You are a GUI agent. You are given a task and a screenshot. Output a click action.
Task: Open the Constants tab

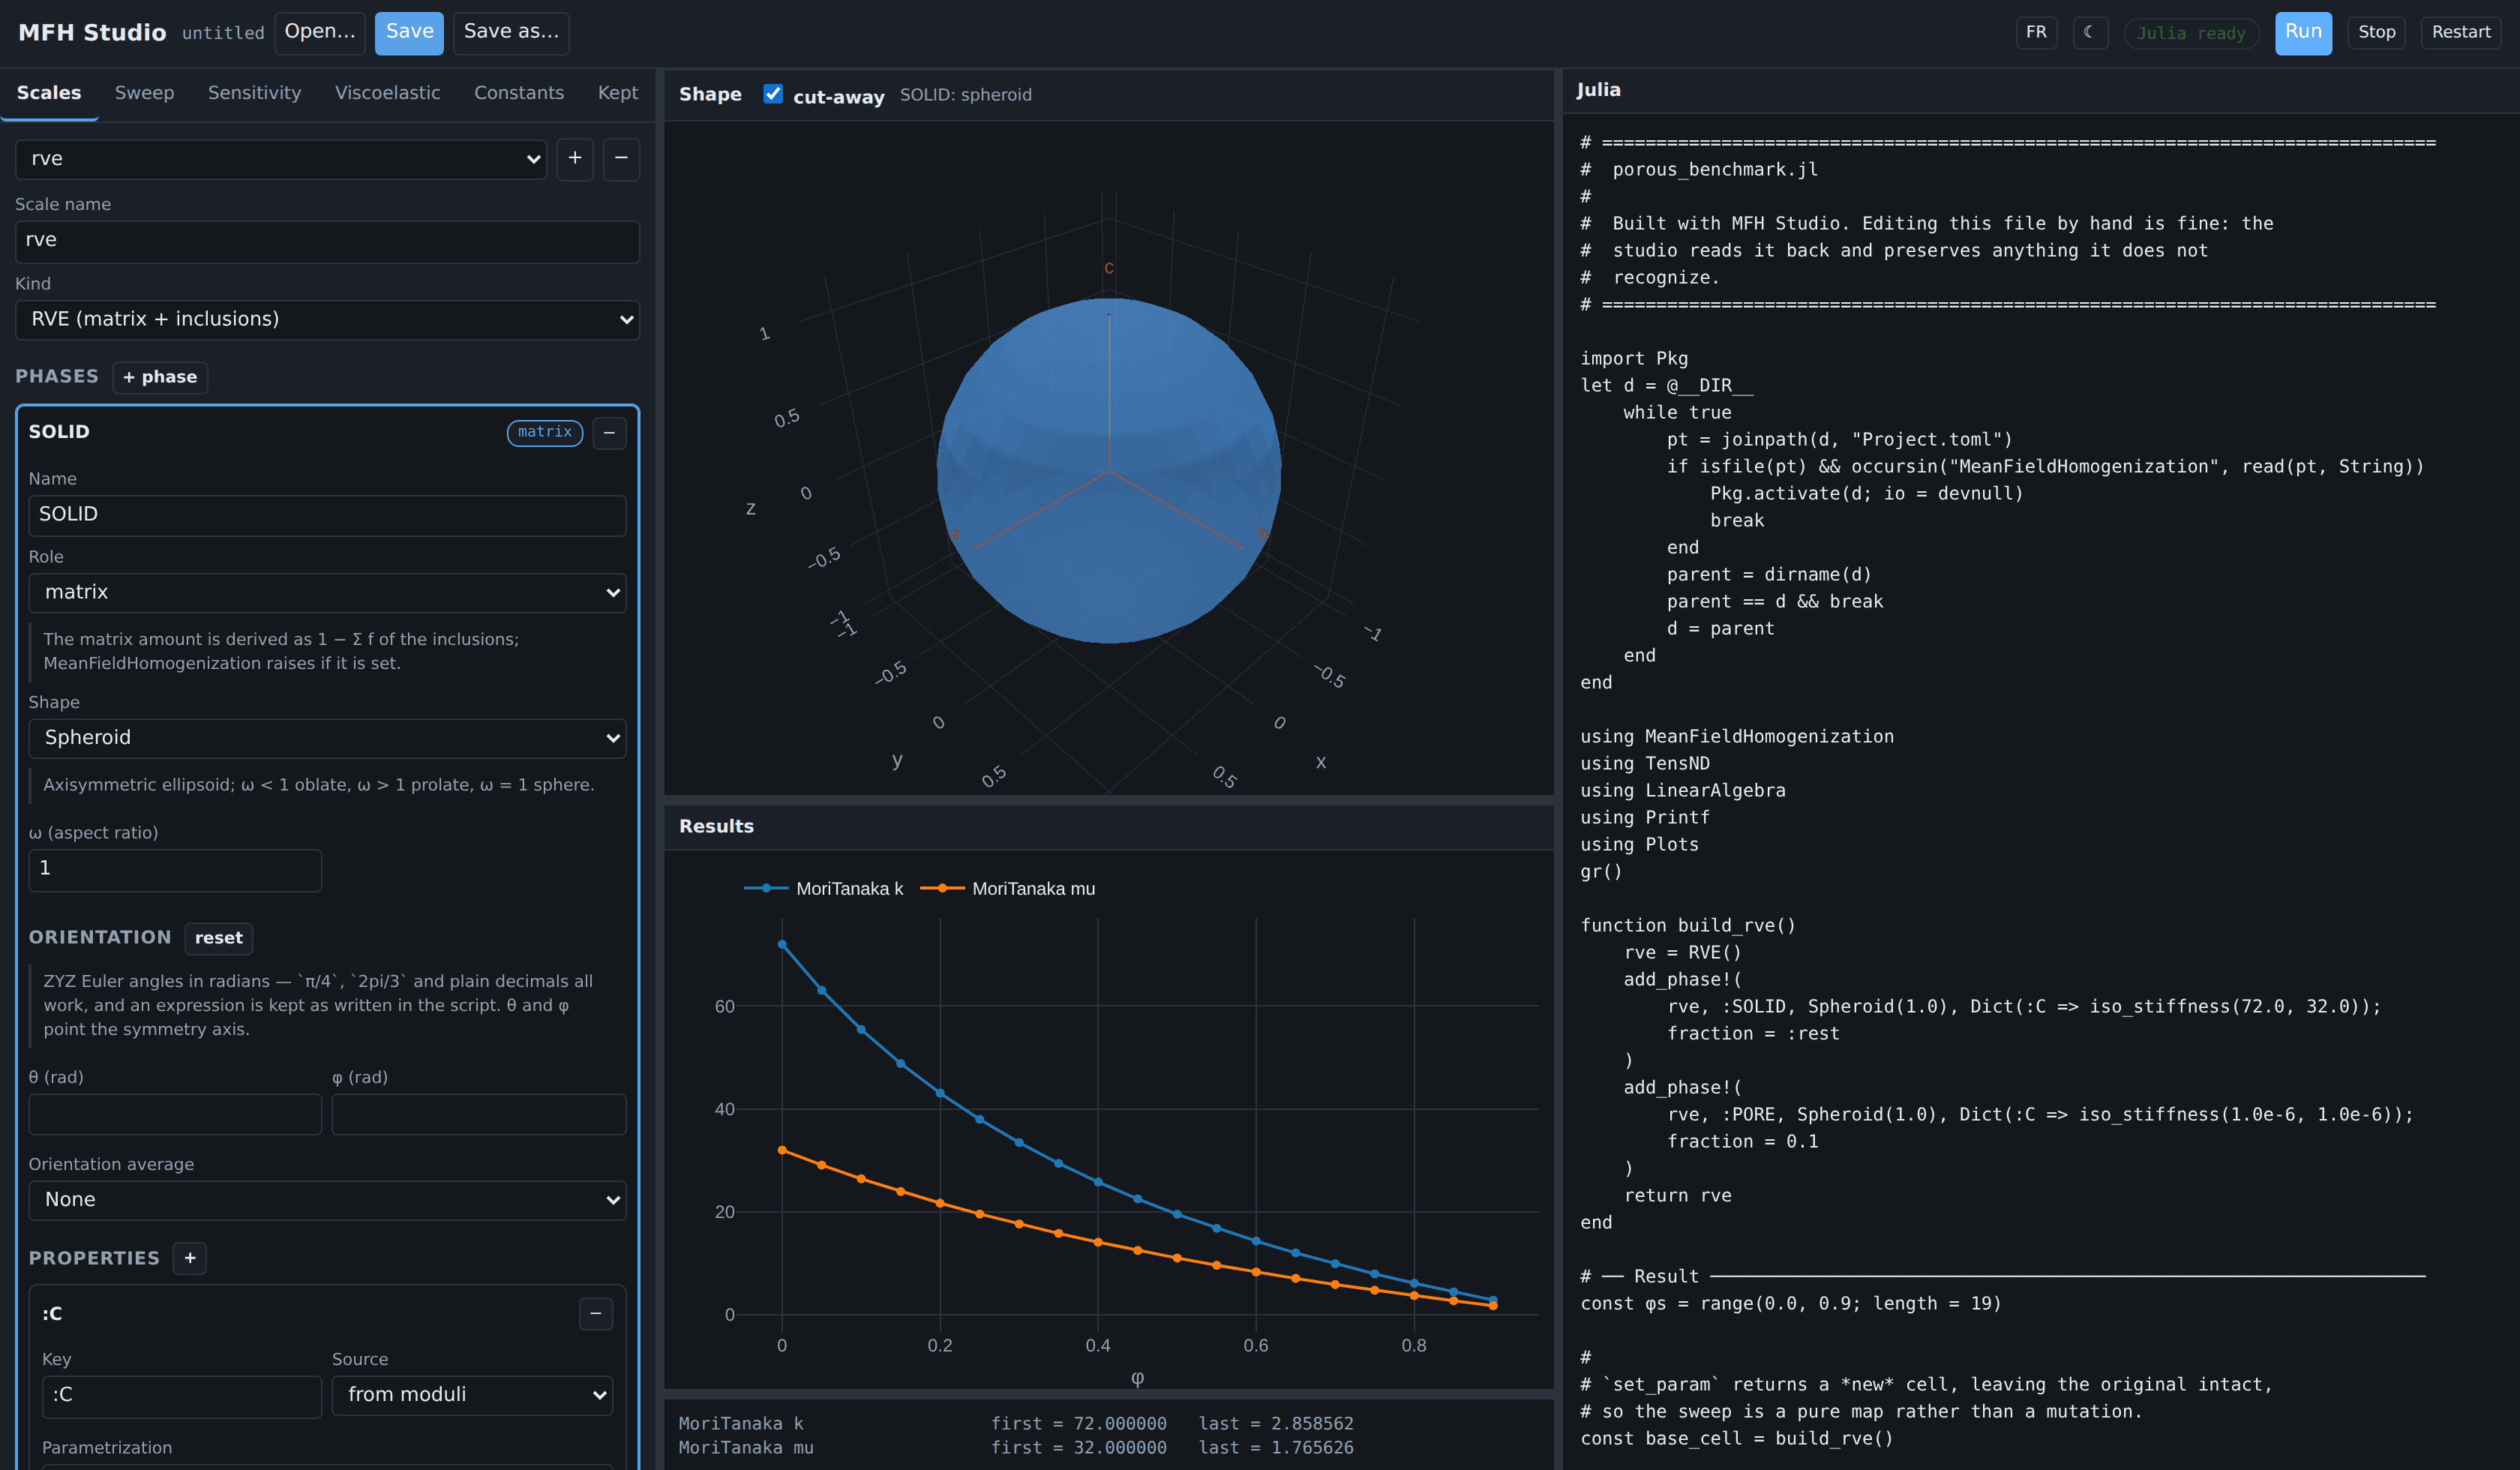pyautogui.click(x=518, y=93)
